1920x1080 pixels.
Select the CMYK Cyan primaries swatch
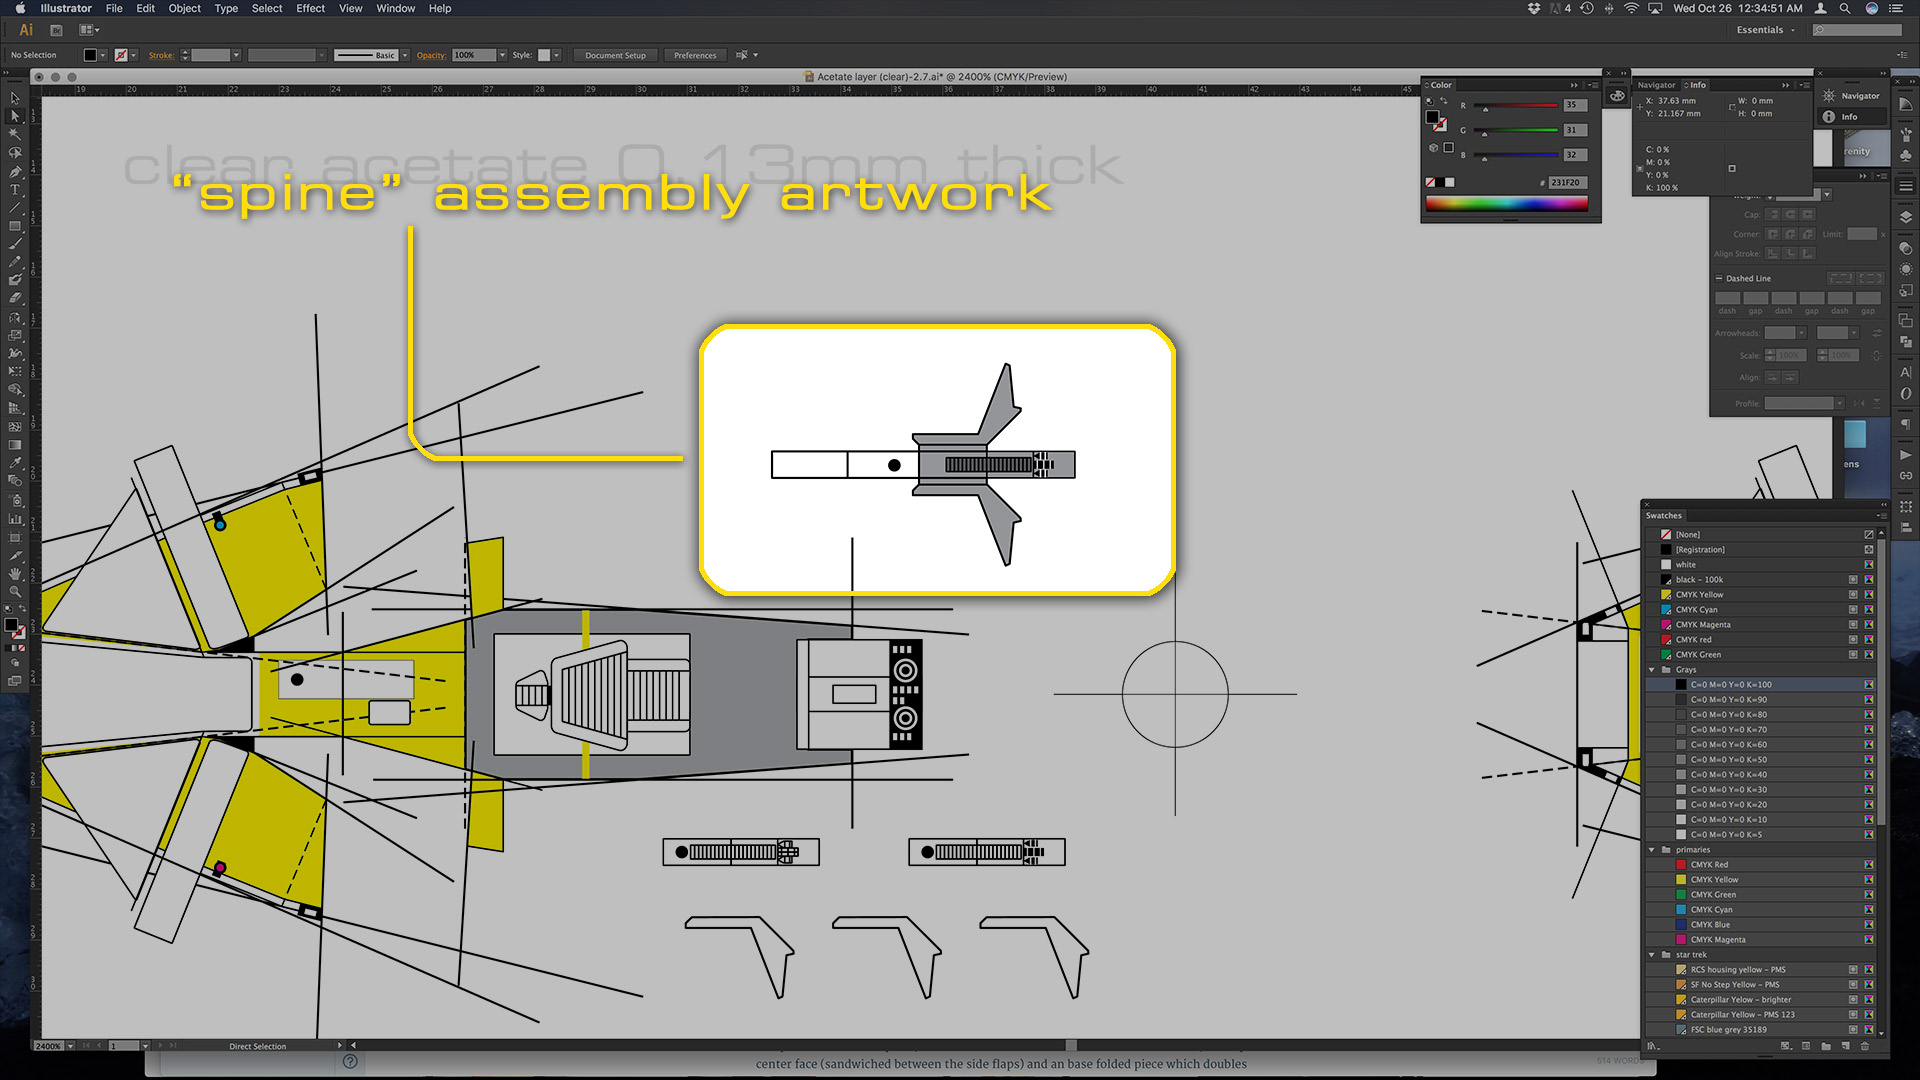point(1711,910)
